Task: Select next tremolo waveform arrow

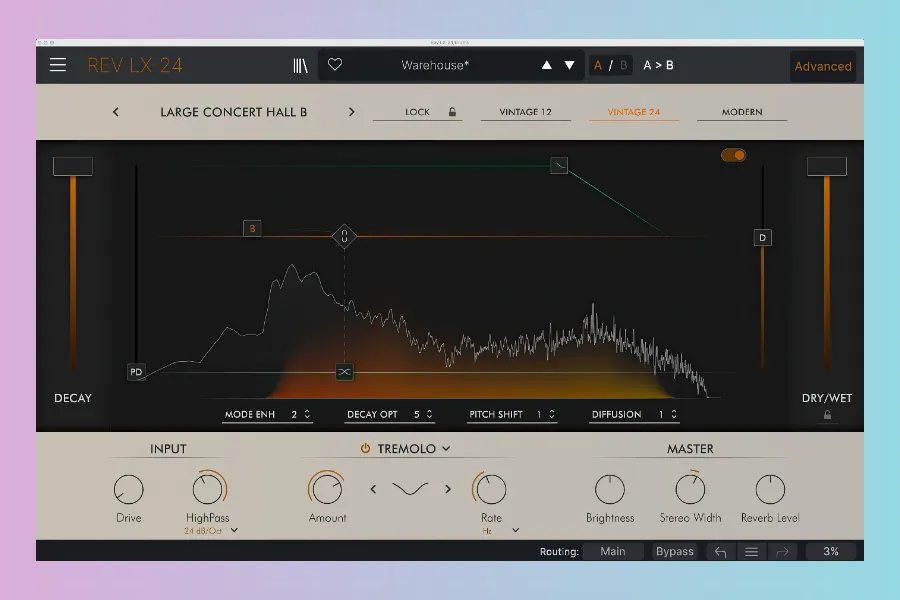Action: click(x=448, y=489)
